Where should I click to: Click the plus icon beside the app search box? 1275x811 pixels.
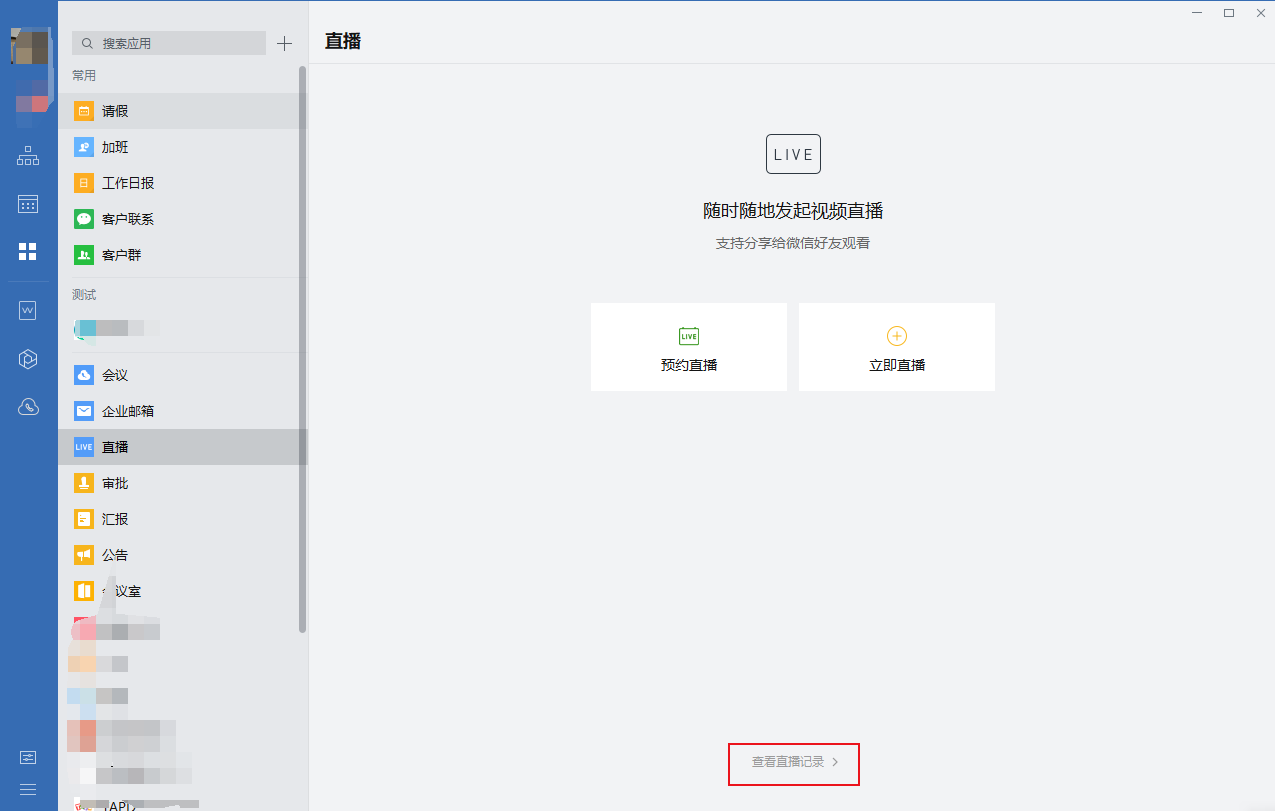click(x=285, y=43)
